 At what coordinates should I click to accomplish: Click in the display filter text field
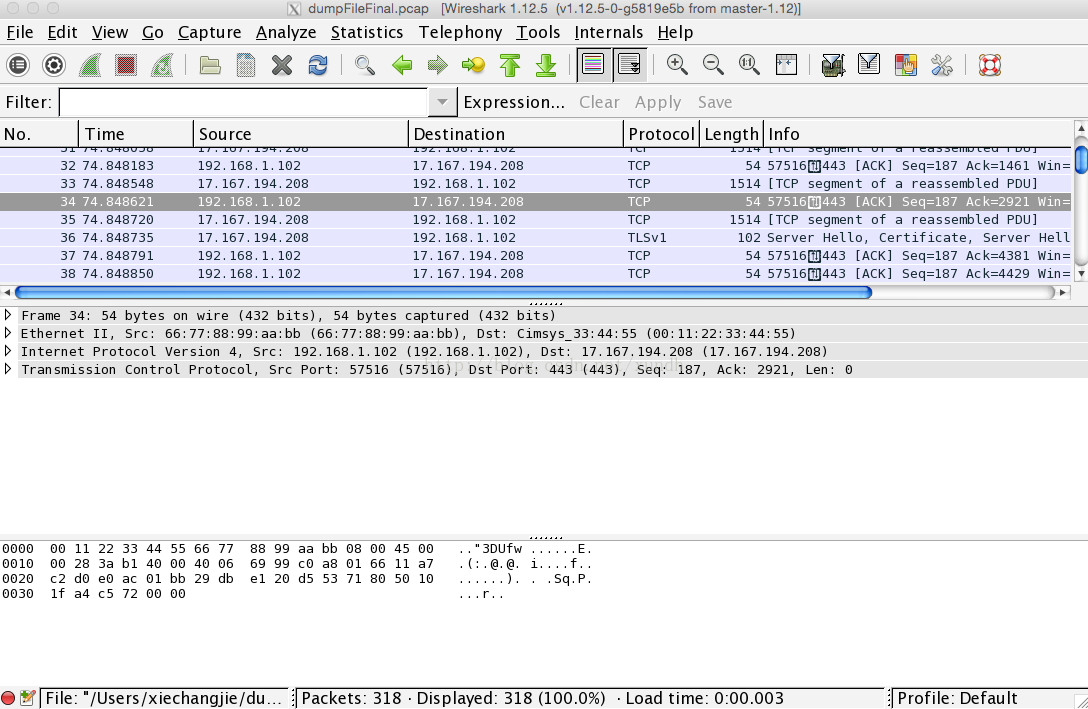[x=244, y=102]
